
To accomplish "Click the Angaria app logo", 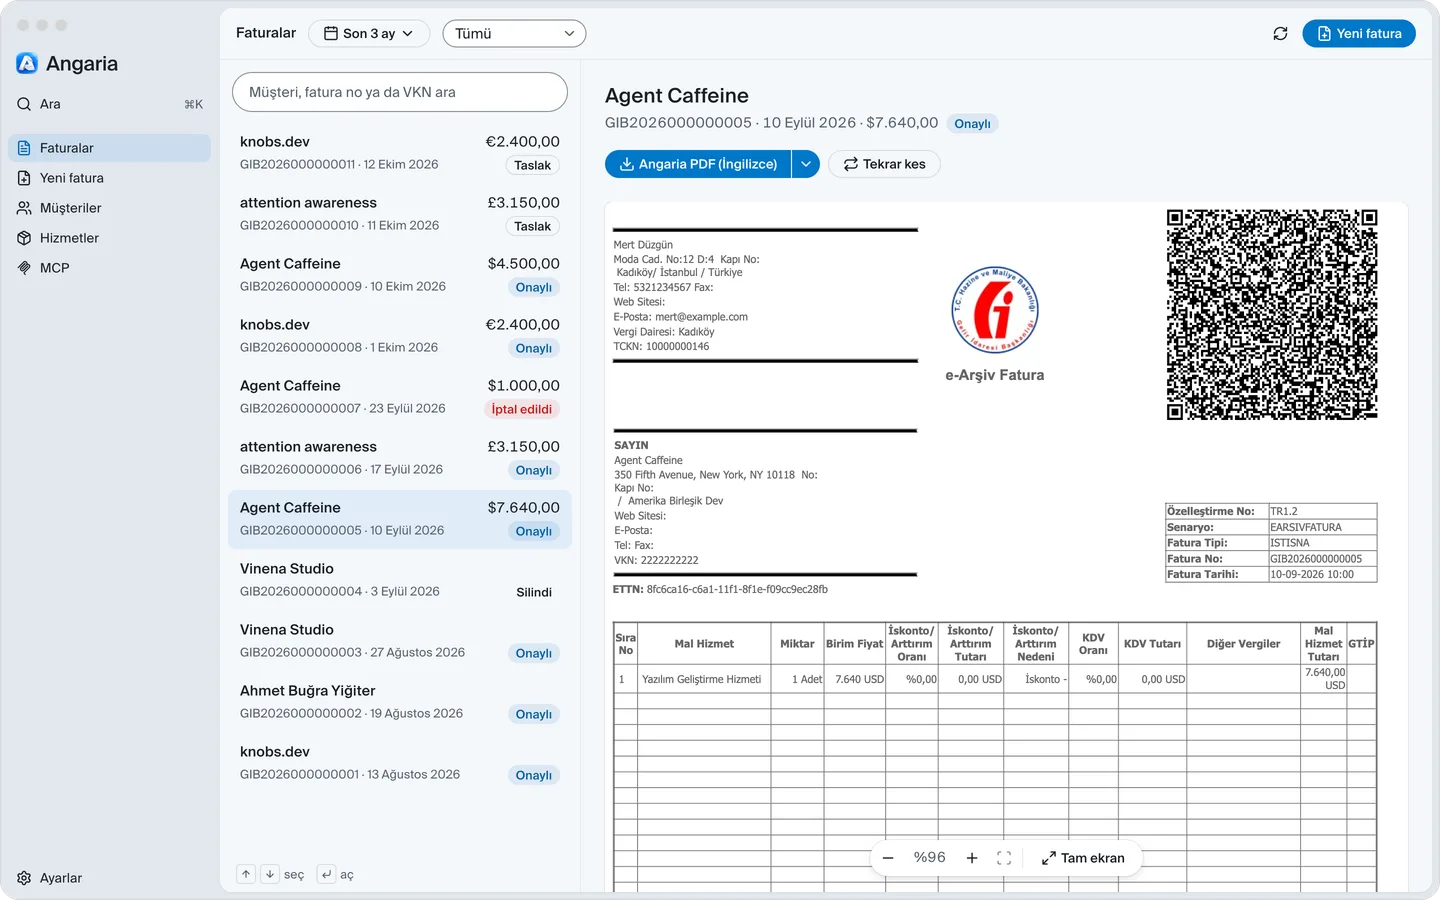I will tap(27, 63).
